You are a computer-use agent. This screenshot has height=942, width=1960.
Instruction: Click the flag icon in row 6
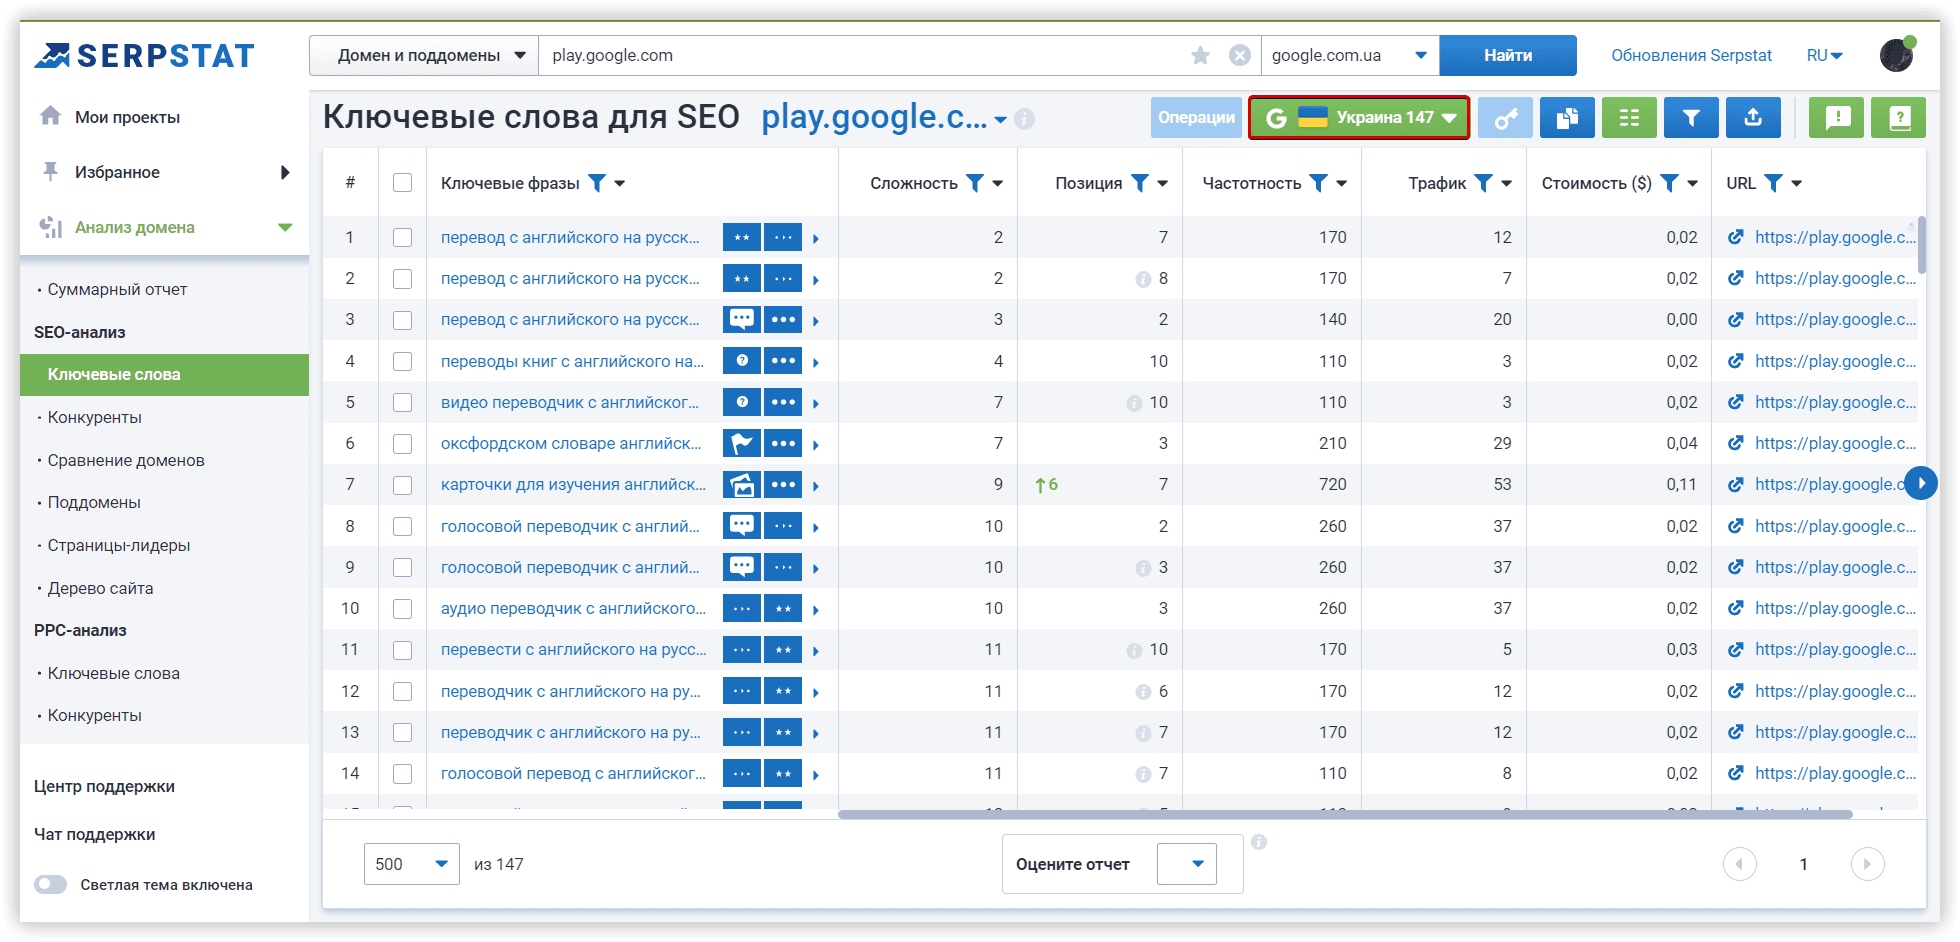coord(742,443)
